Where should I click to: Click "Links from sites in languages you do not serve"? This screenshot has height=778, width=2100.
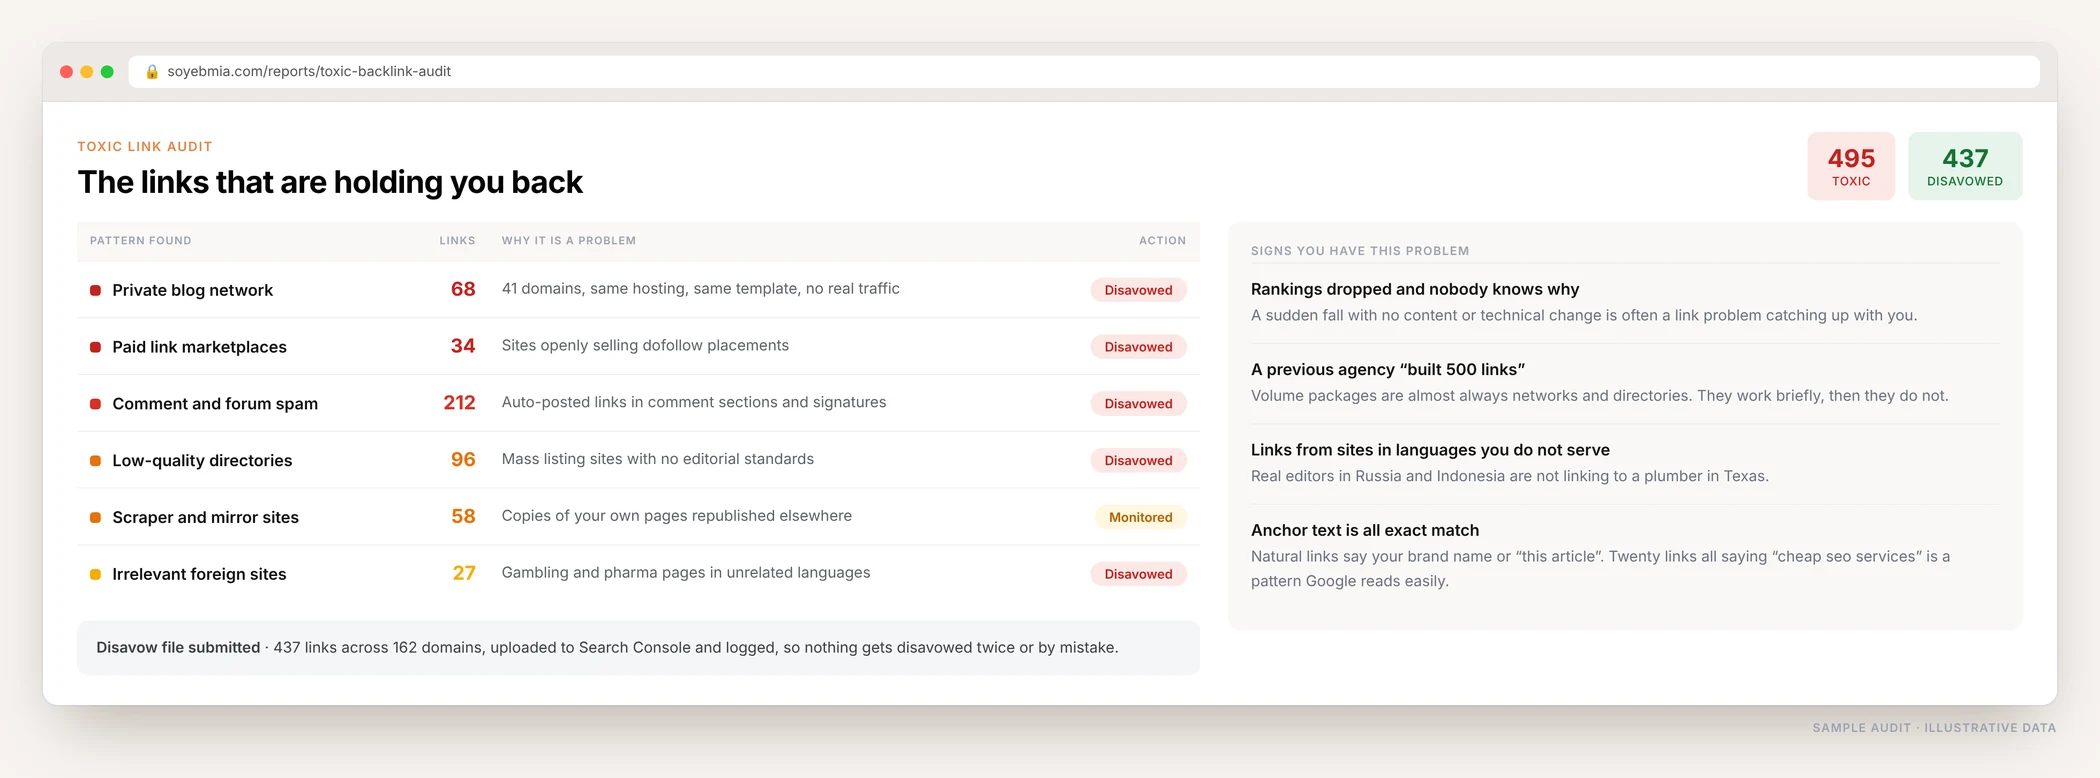tap(1430, 450)
